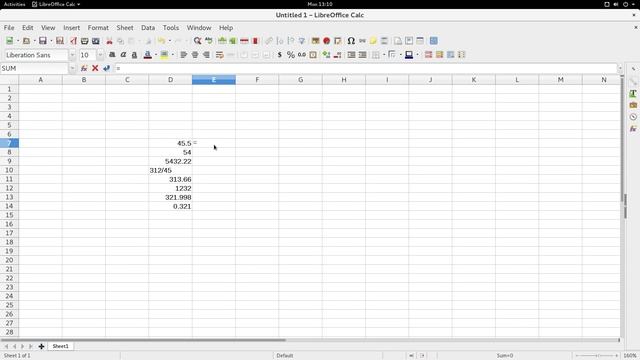Open background color dropdown arrow
This screenshot has width=640, height=360.
tap(173, 55)
